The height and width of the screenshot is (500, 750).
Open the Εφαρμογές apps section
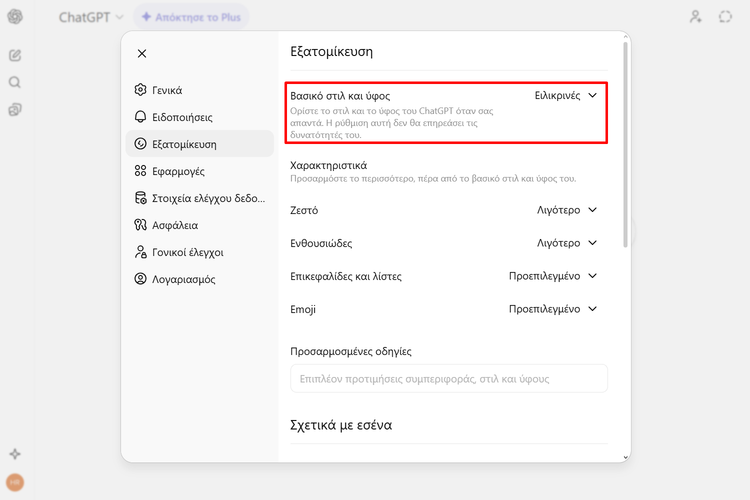coord(178,171)
